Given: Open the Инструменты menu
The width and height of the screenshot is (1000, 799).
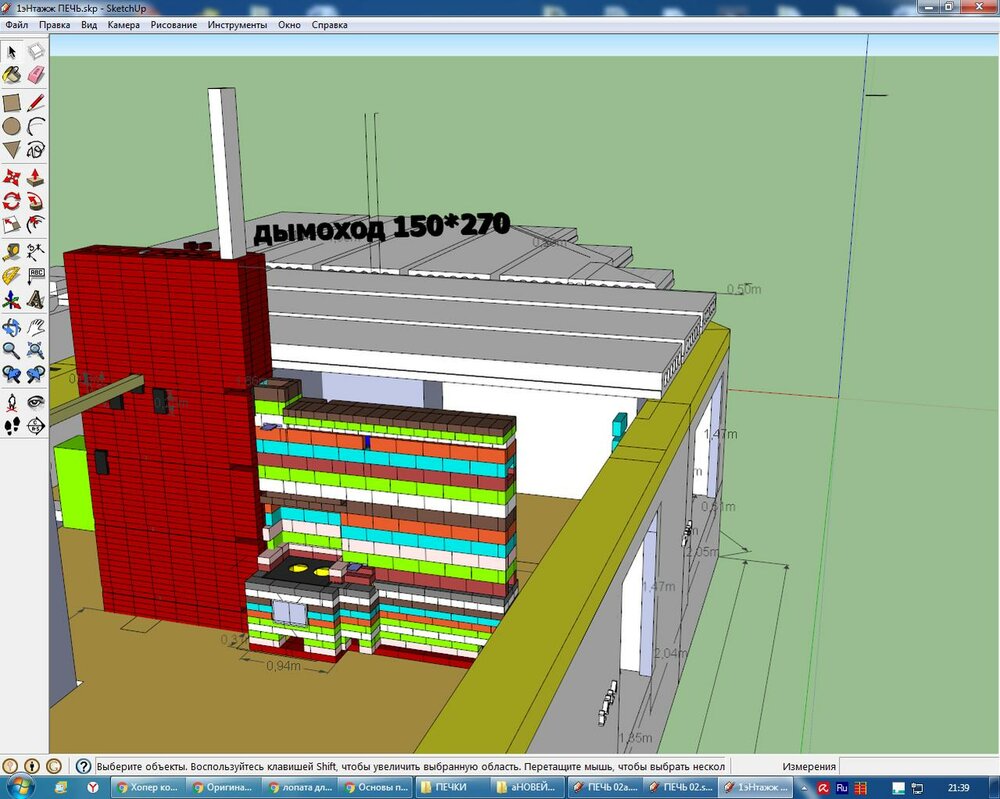Looking at the screenshot, I should [x=237, y=24].
